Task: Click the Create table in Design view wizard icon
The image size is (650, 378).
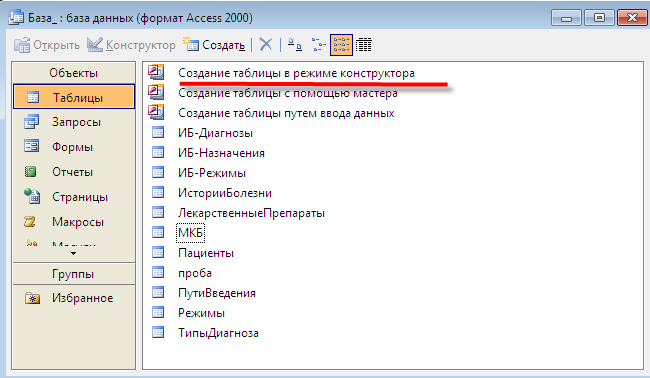Action: click(156, 73)
